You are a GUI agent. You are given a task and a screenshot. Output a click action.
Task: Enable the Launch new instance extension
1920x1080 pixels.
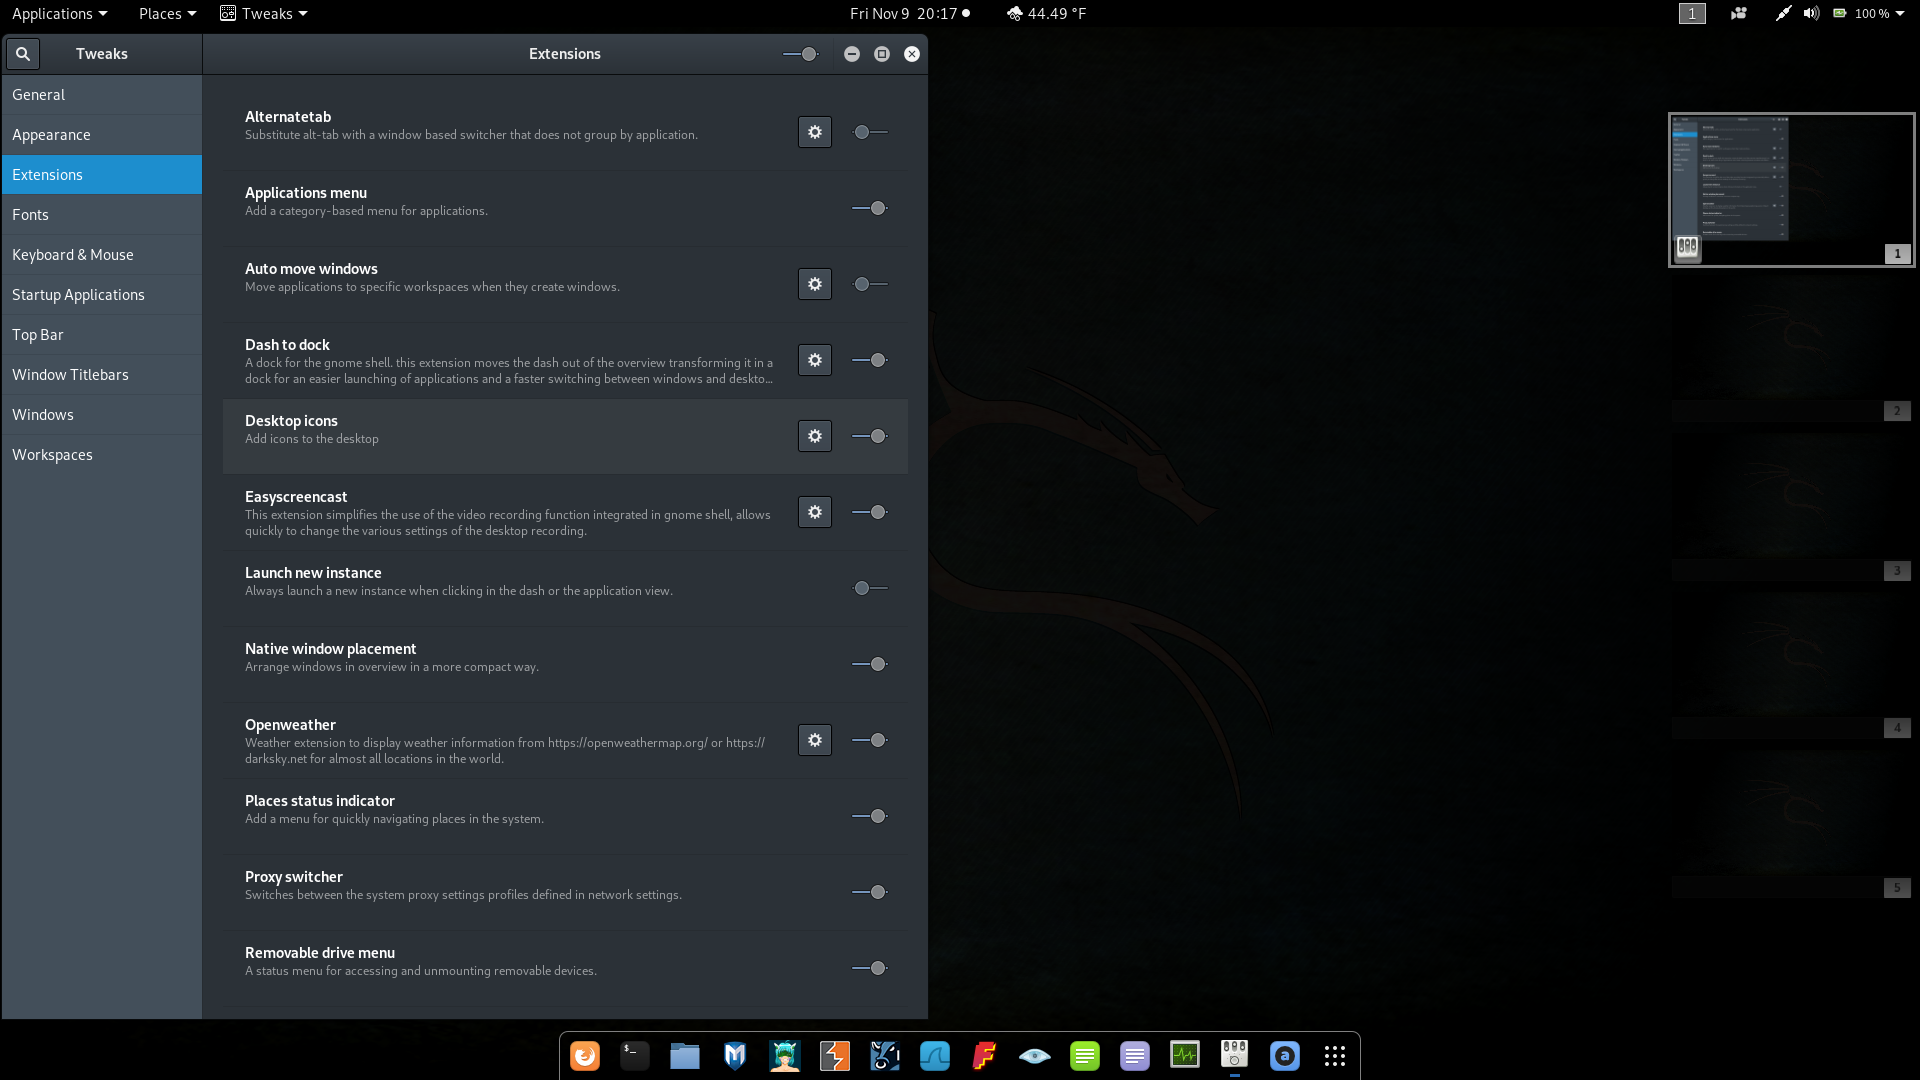pyautogui.click(x=869, y=588)
